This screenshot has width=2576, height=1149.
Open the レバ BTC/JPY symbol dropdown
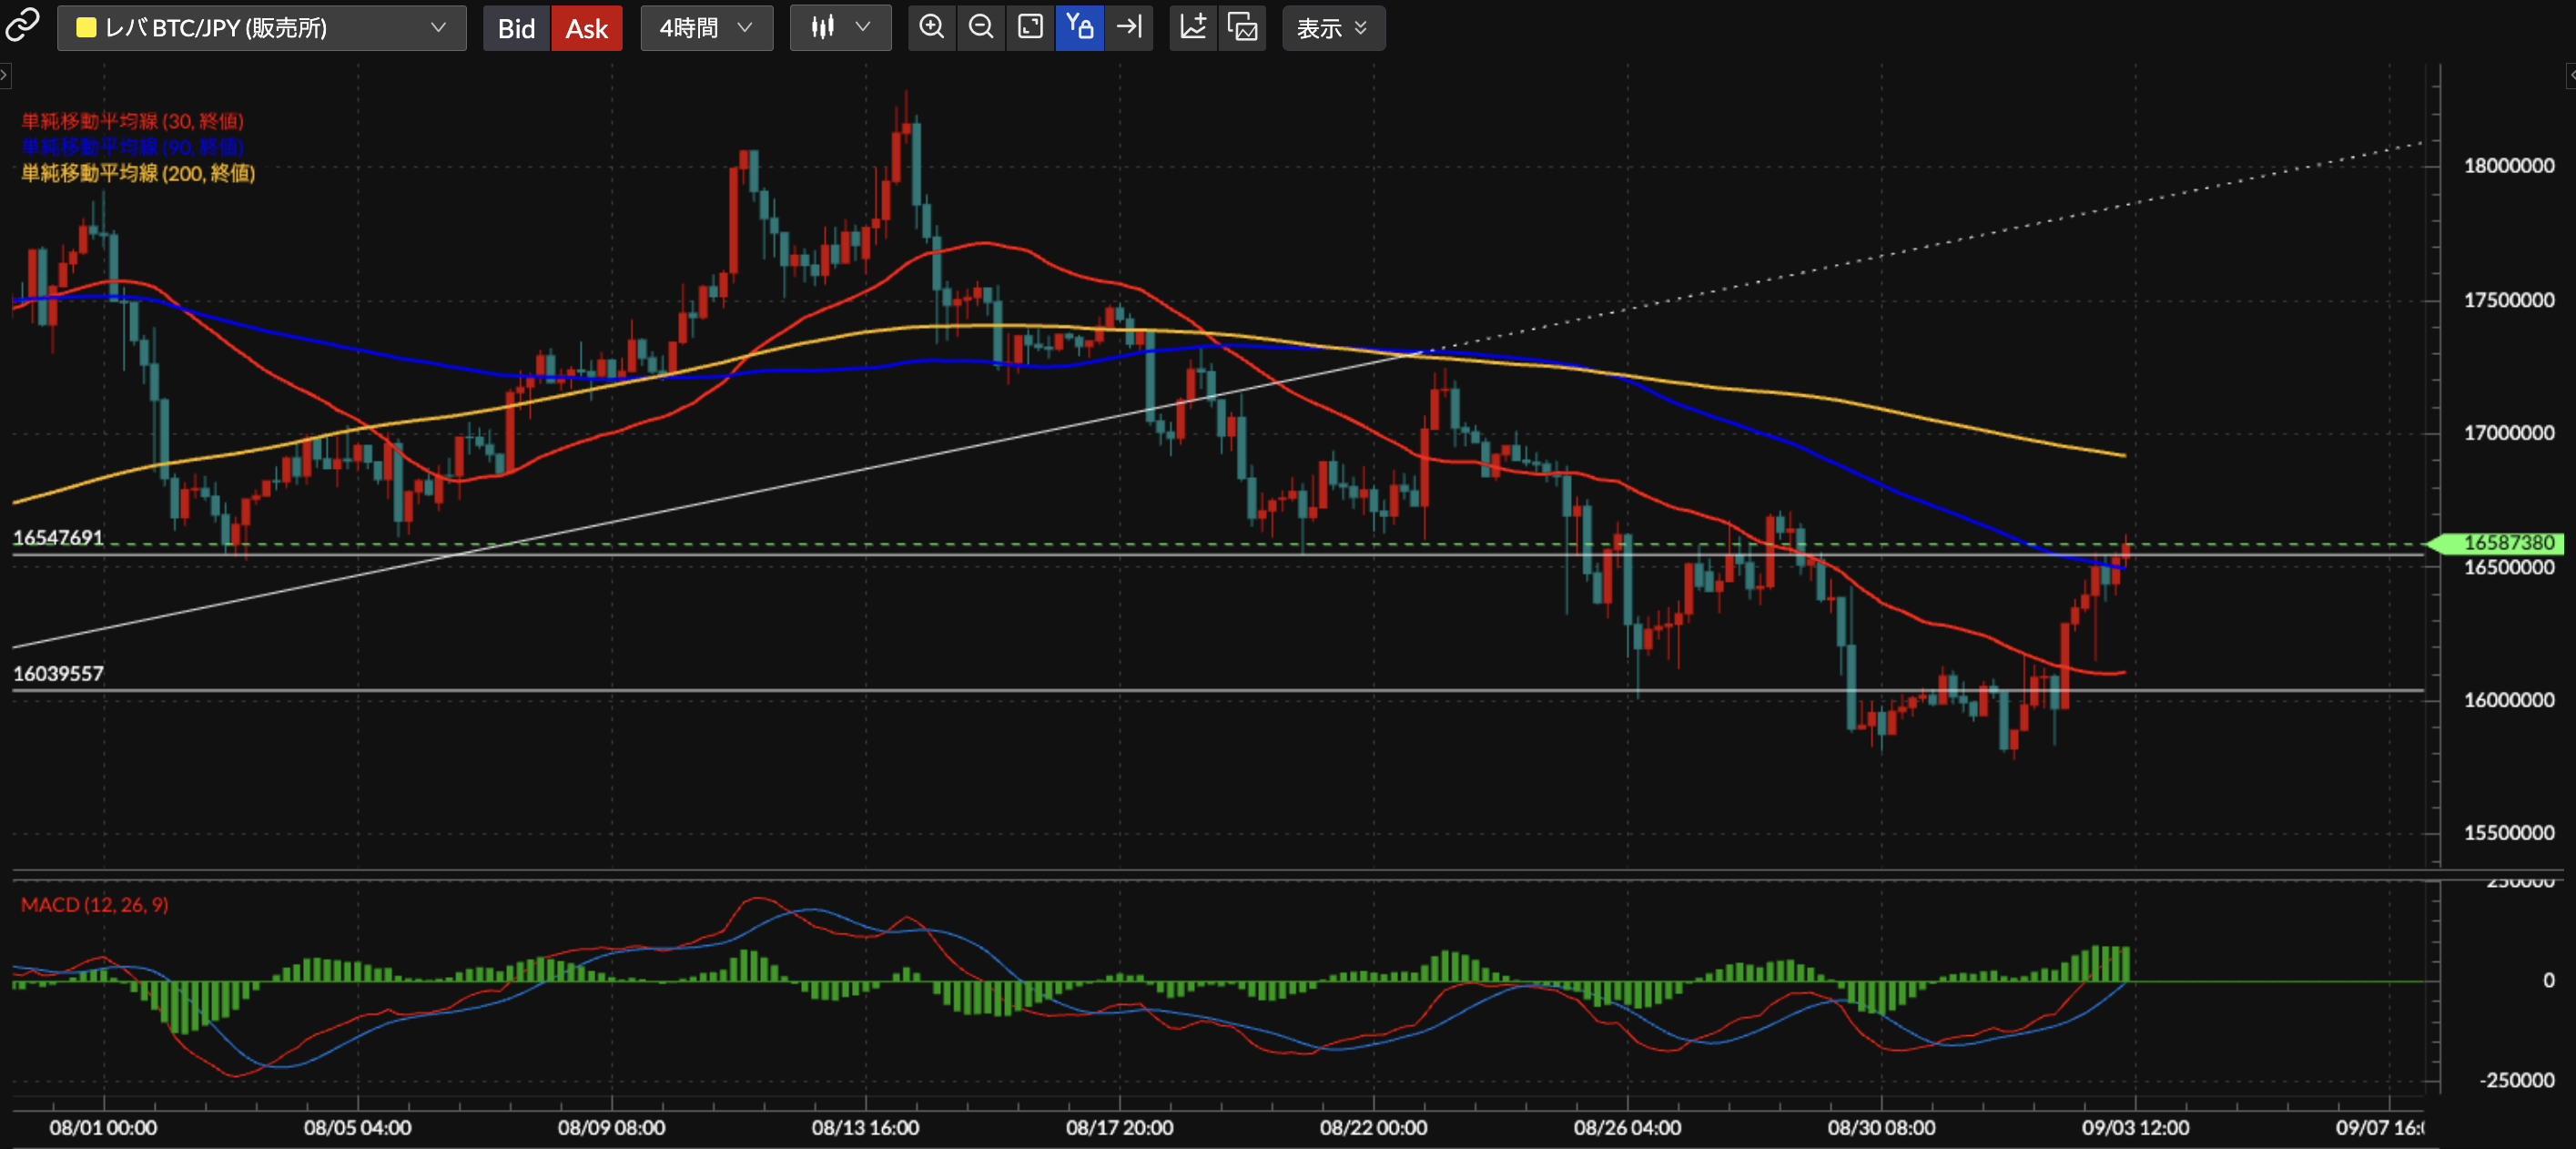262,28
